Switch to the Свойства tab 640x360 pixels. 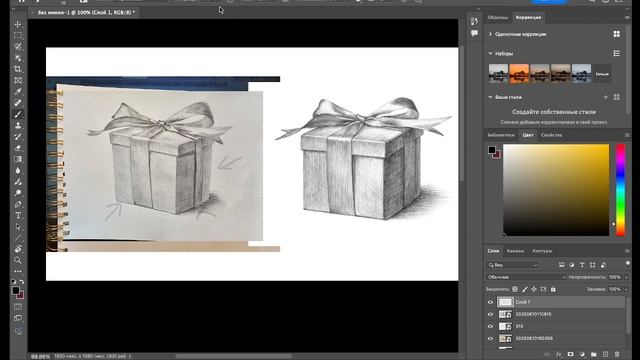551,135
